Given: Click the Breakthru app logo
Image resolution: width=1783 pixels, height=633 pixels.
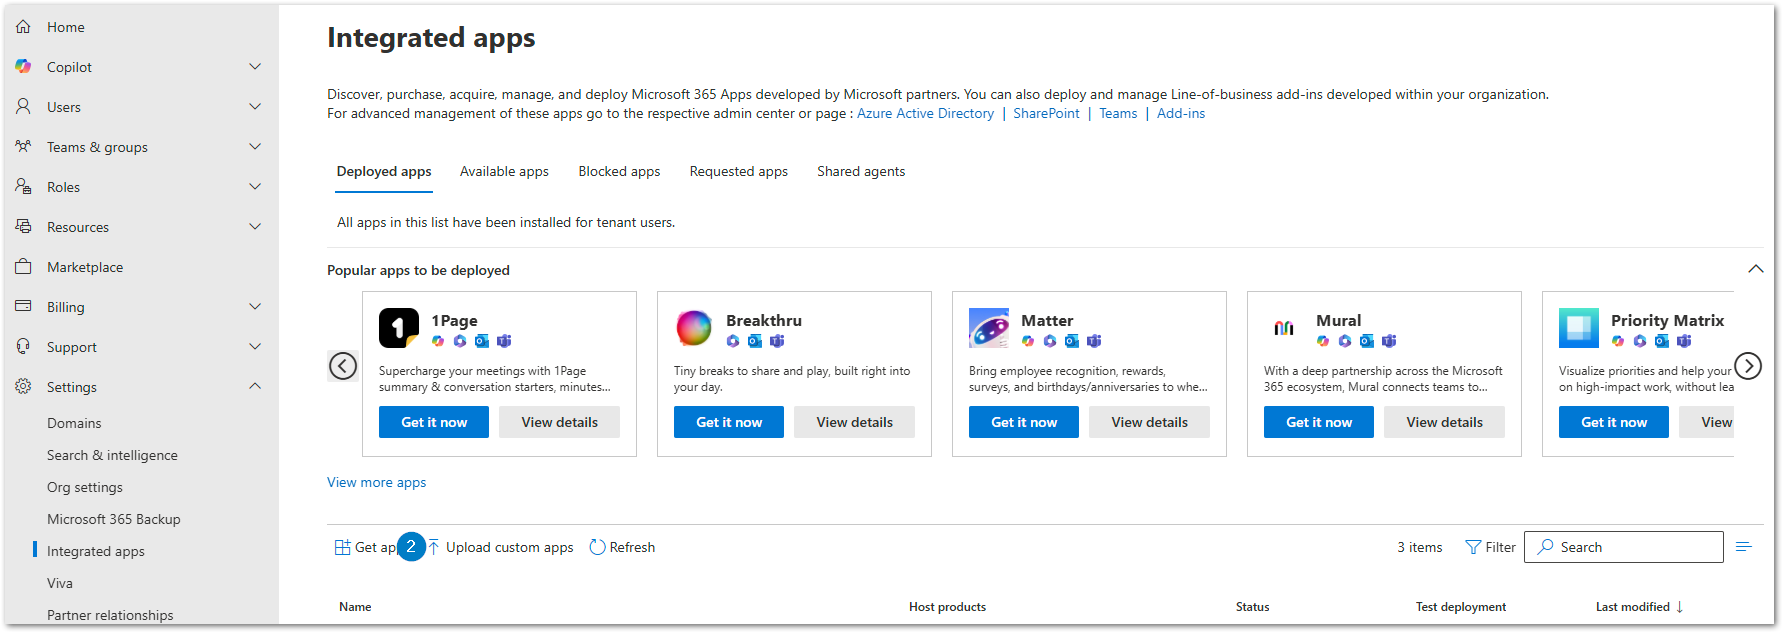Looking at the screenshot, I should (x=694, y=328).
